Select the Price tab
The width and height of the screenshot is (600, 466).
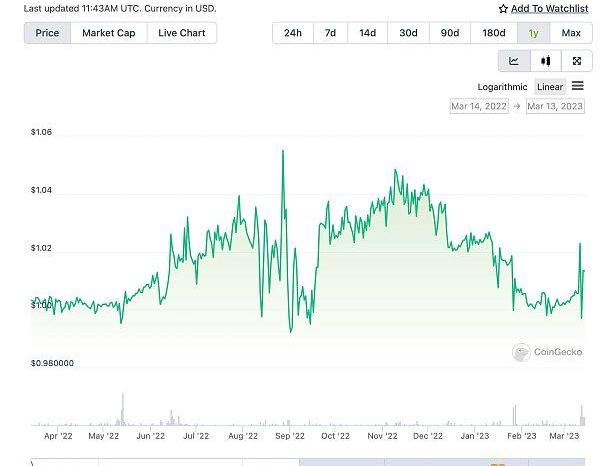(47, 33)
